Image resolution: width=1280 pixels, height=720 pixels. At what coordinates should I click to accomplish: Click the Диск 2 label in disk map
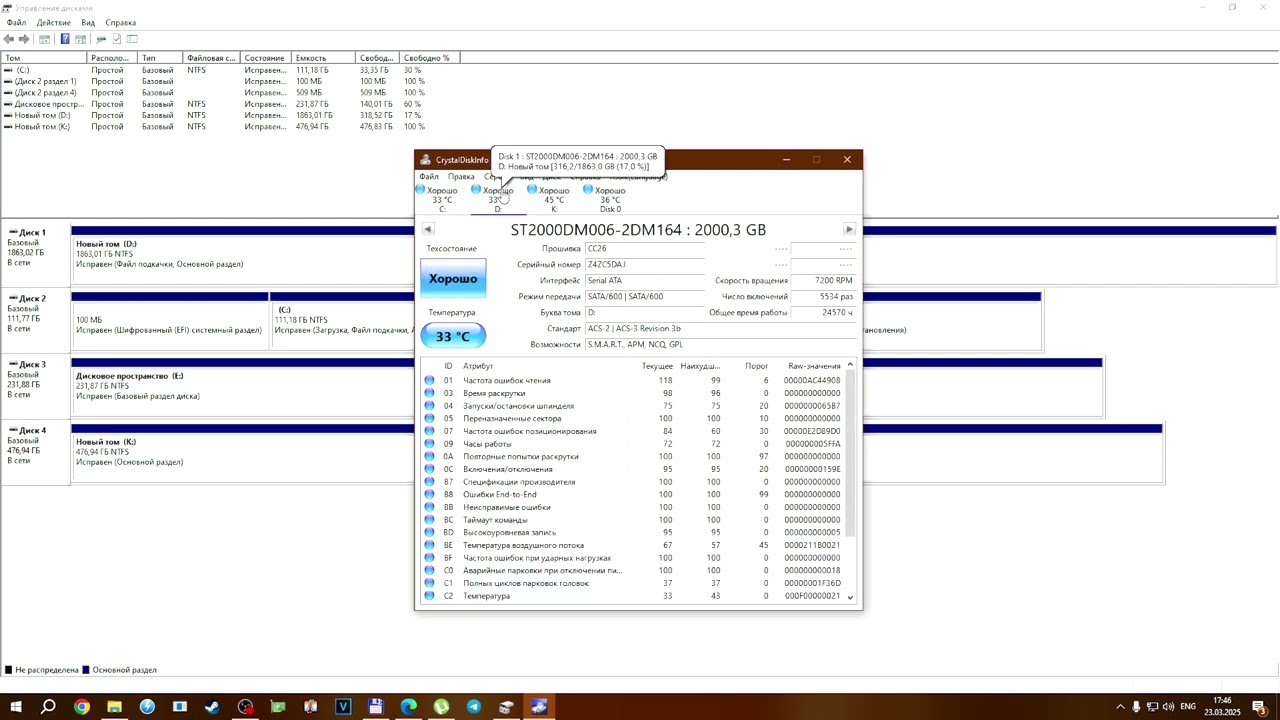pyautogui.click(x=32, y=298)
